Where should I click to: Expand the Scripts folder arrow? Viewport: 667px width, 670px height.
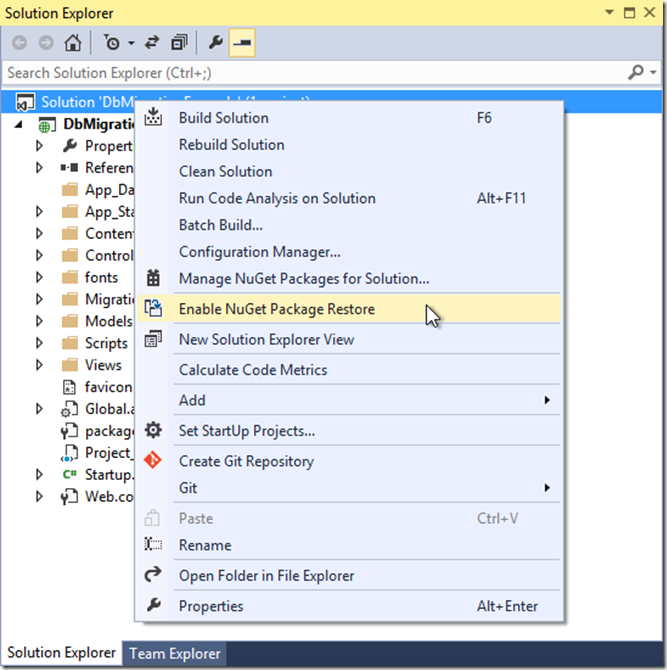(x=39, y=343)
